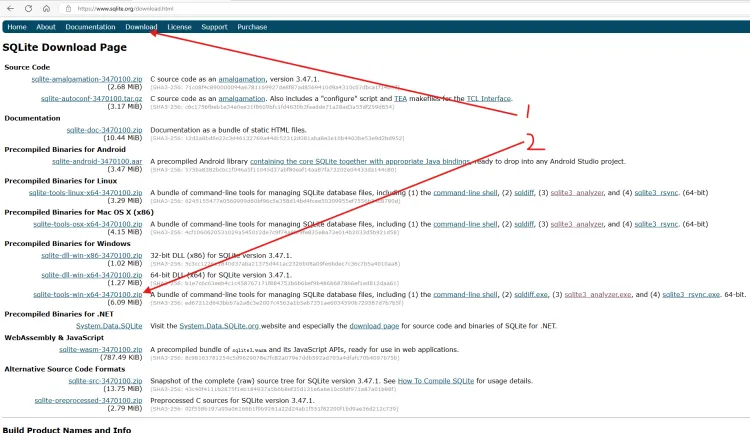Viewport: 750px width, 433px height.
Task: Click the 'Precompiled Binaries for Android' heading
Action: [65, 149]
